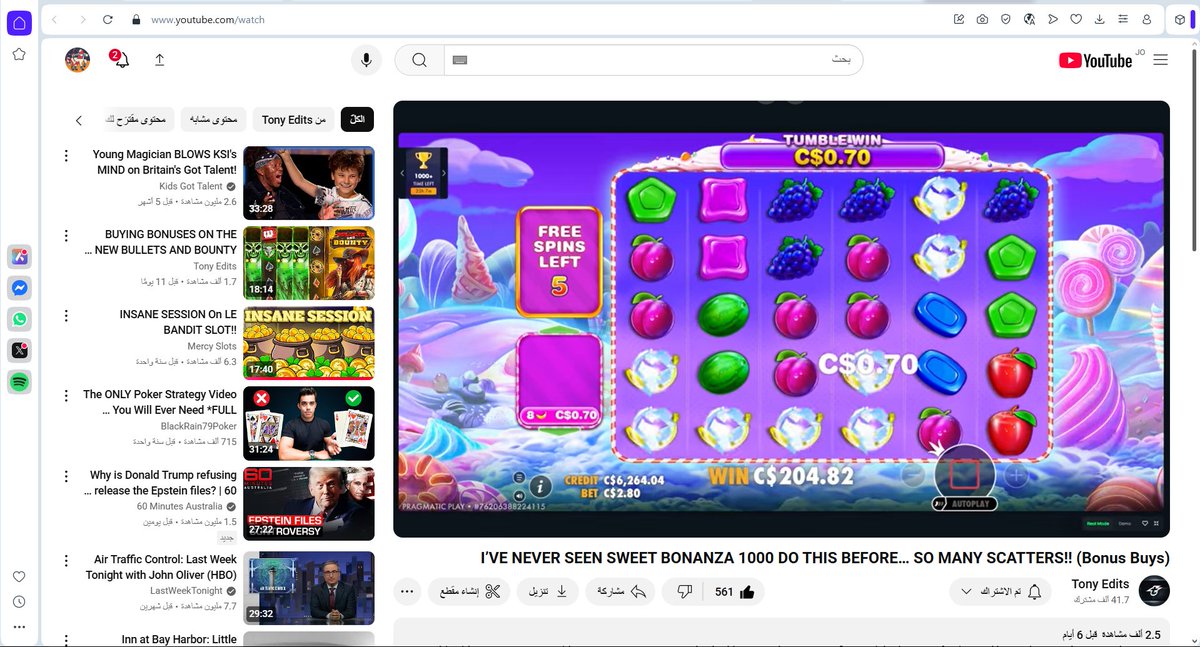Open Messenger in the browser sidebar
Viewport: 1200px width, 647px height.
19,288
